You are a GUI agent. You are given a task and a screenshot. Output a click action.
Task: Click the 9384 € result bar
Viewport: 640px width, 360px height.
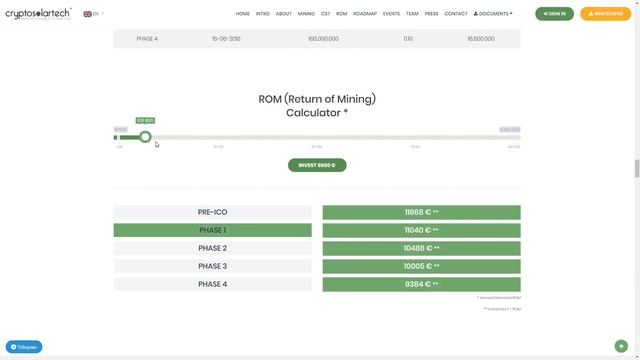click(422, 284)
